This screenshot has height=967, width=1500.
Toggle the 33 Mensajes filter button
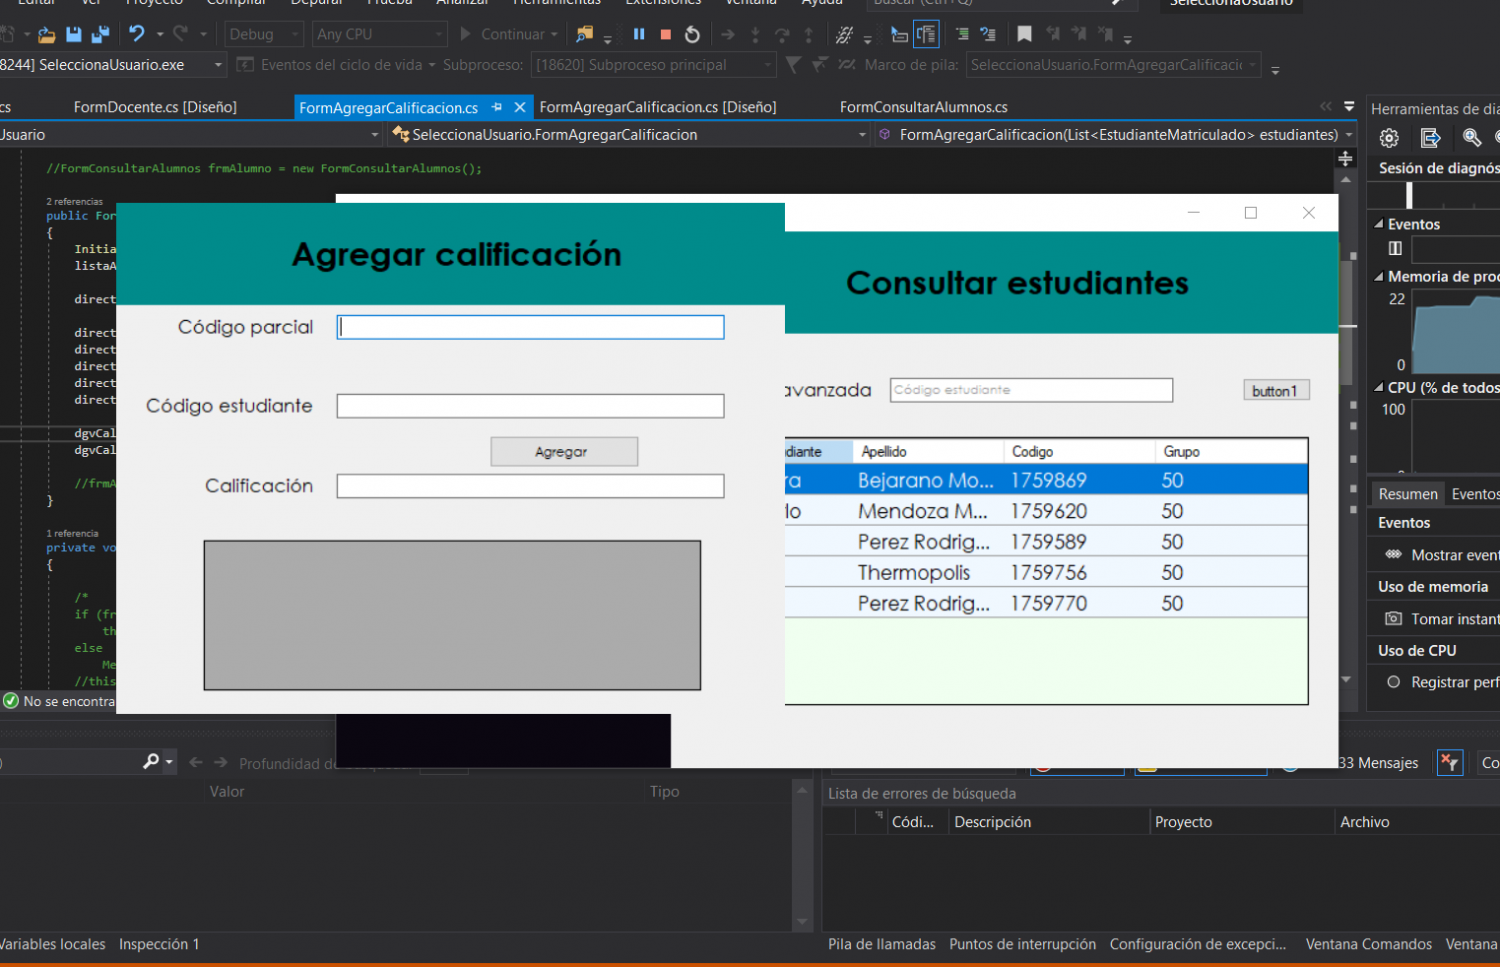coord(1378,763)
